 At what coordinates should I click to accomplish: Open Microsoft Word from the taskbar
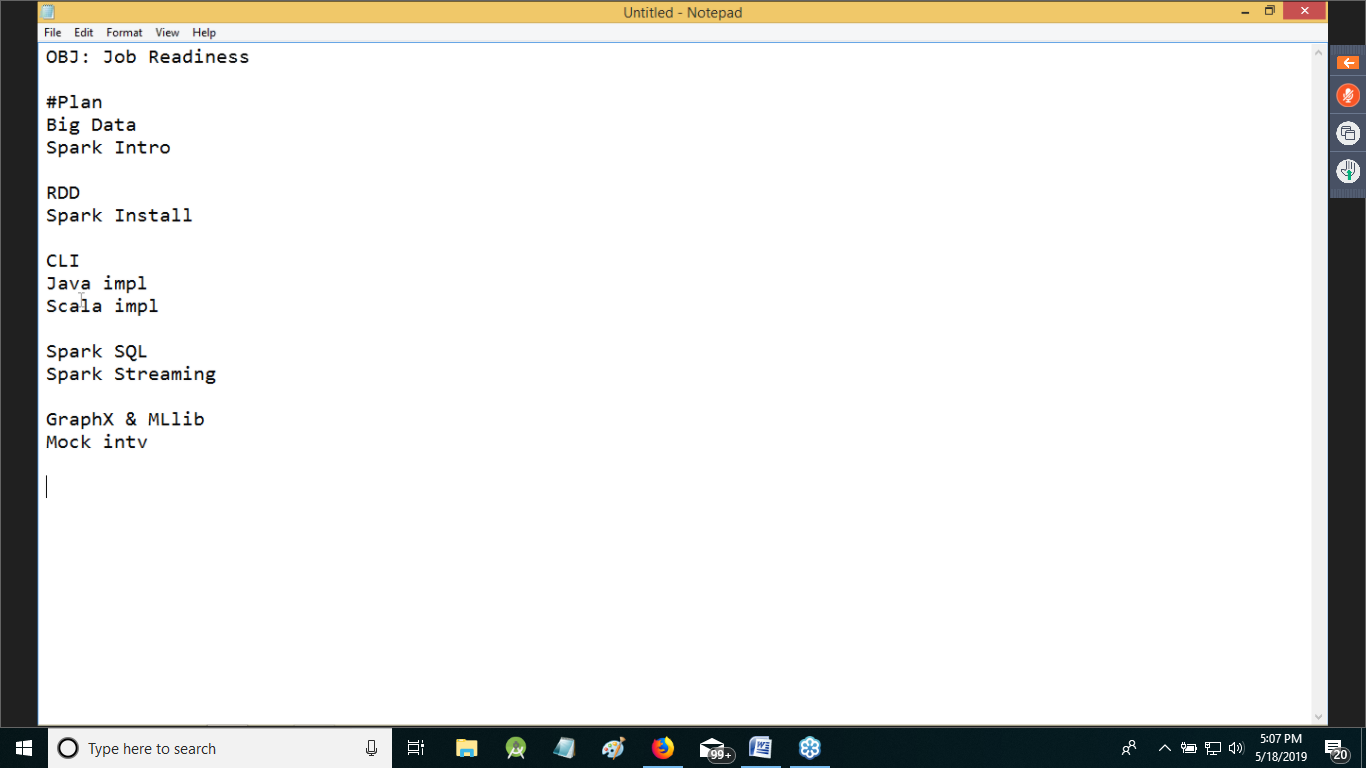tap(761, 748)
